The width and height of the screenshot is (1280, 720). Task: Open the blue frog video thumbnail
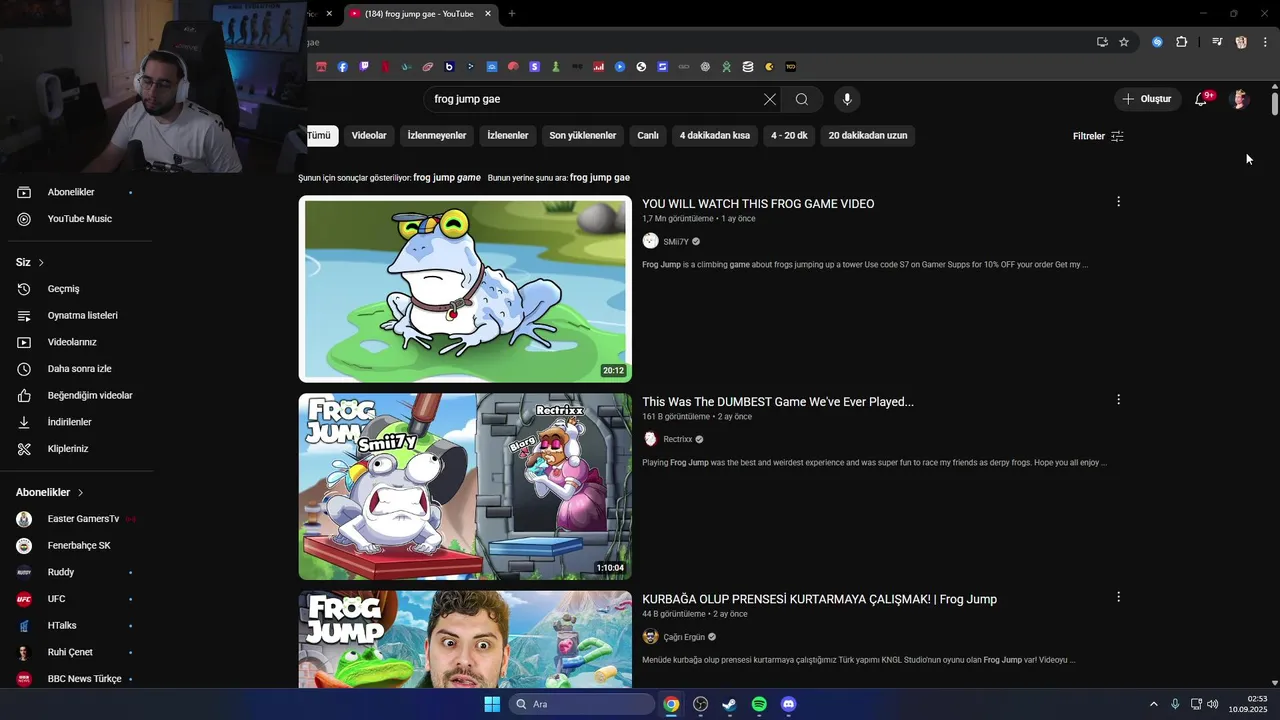465,289
